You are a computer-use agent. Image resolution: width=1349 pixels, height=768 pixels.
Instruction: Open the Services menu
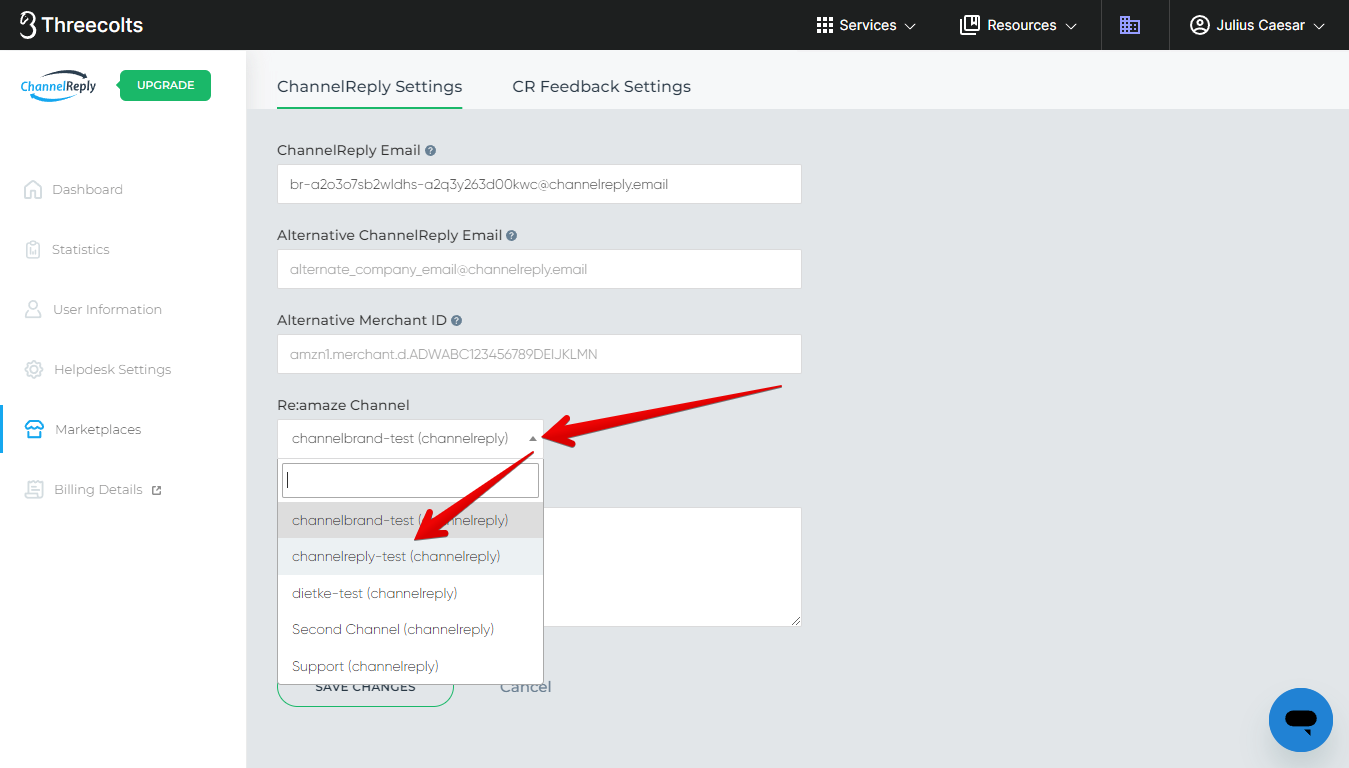click(x=866, y=25)
